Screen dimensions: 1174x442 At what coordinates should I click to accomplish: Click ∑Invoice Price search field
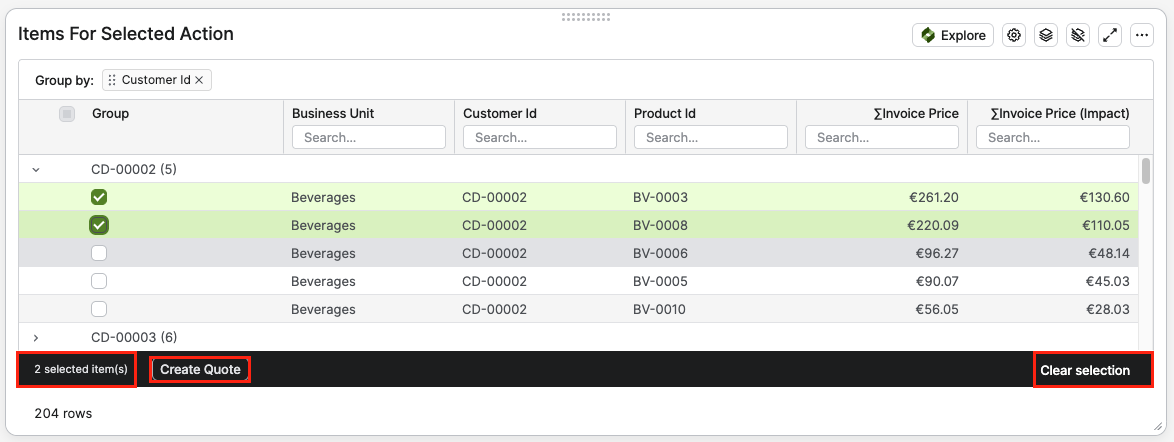coord(882,137)
